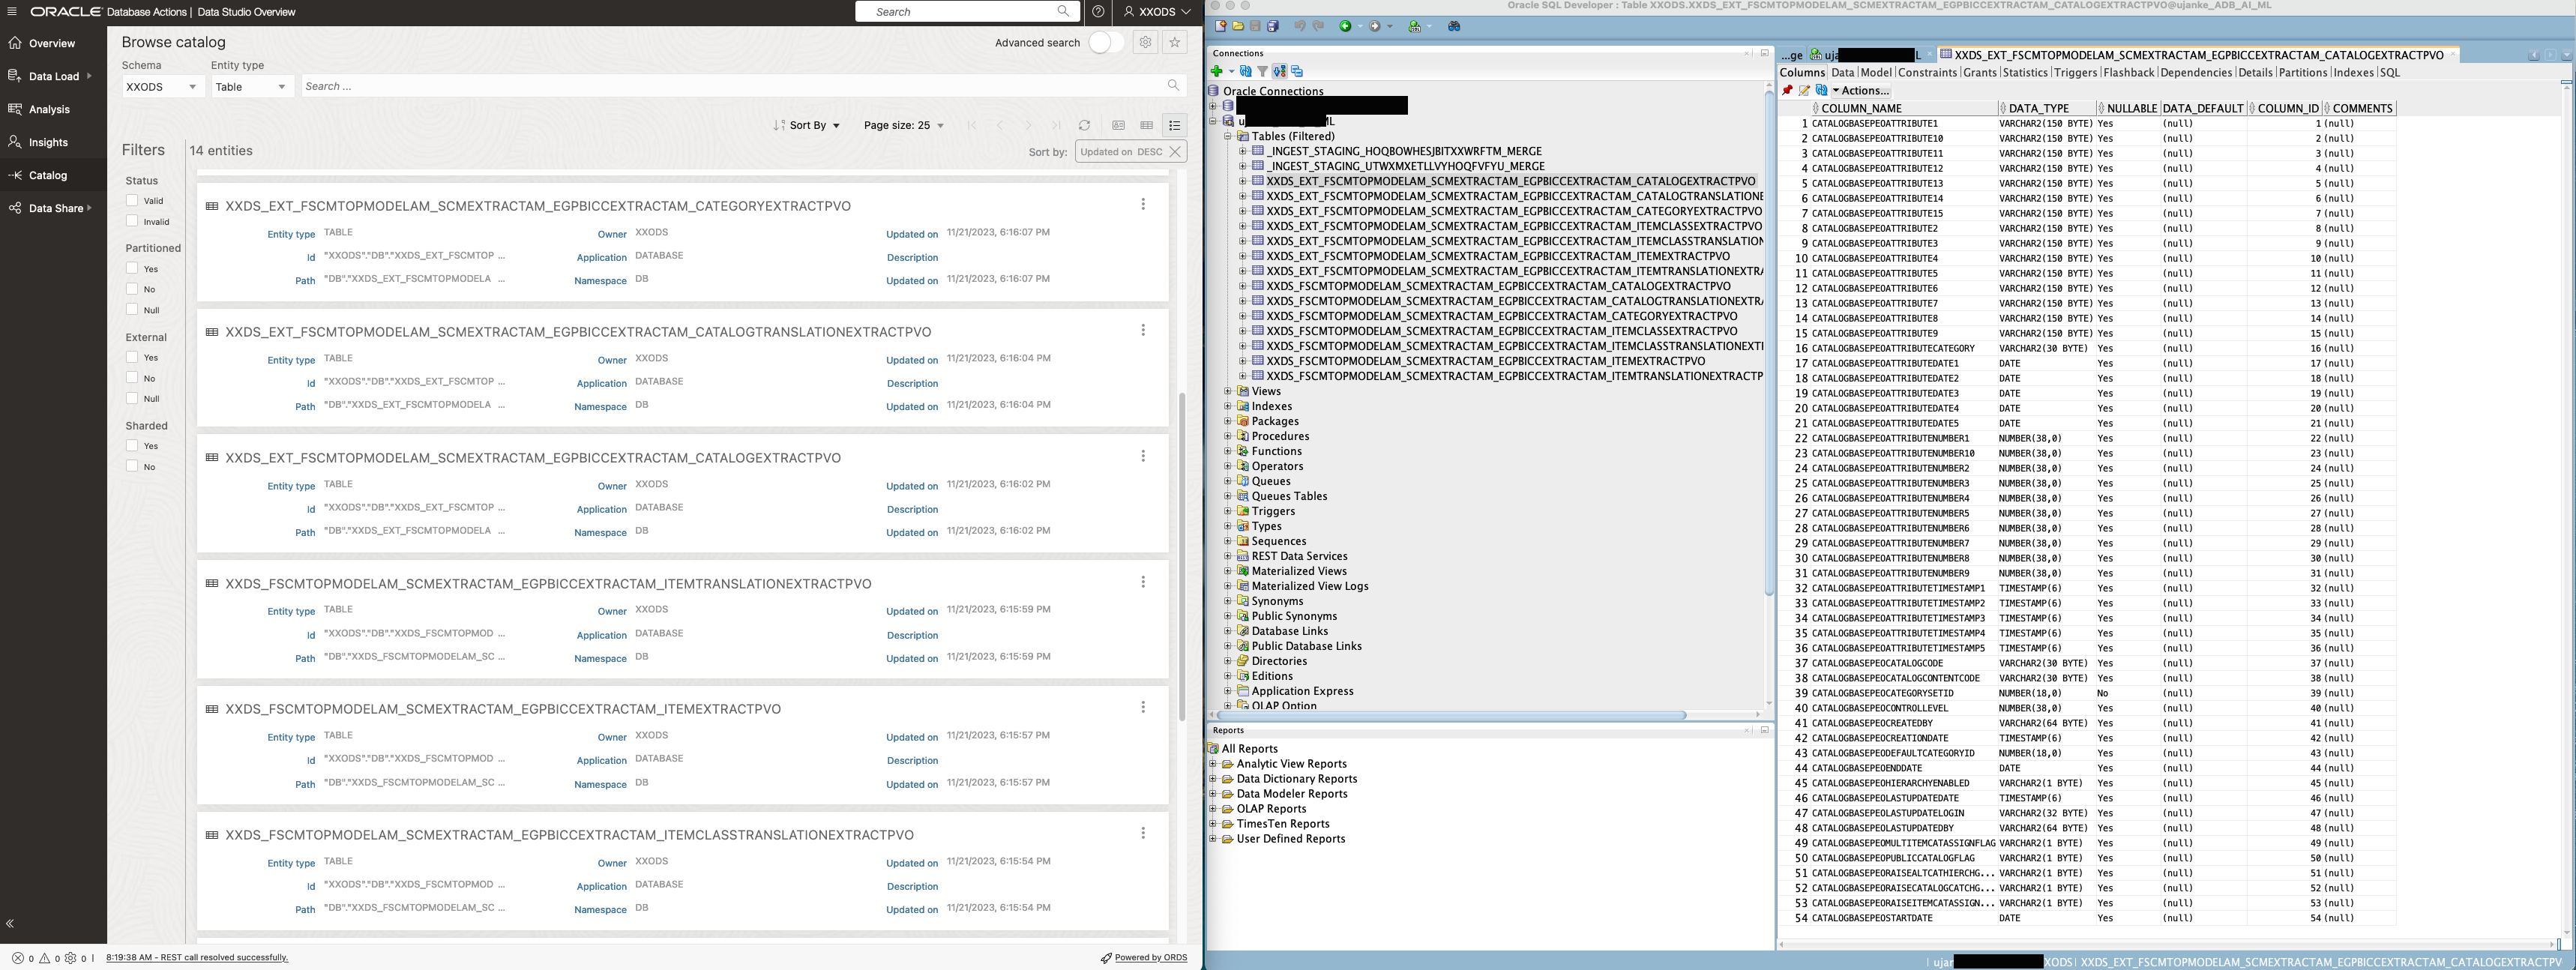Click the refresh connections icon
This screenshot has height=970, width=2576.
click(x=1247, y=71)
